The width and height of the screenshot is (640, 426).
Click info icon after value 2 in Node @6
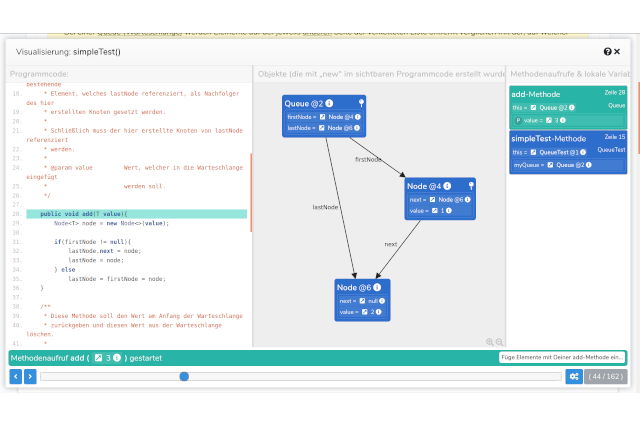pos(378,312)
